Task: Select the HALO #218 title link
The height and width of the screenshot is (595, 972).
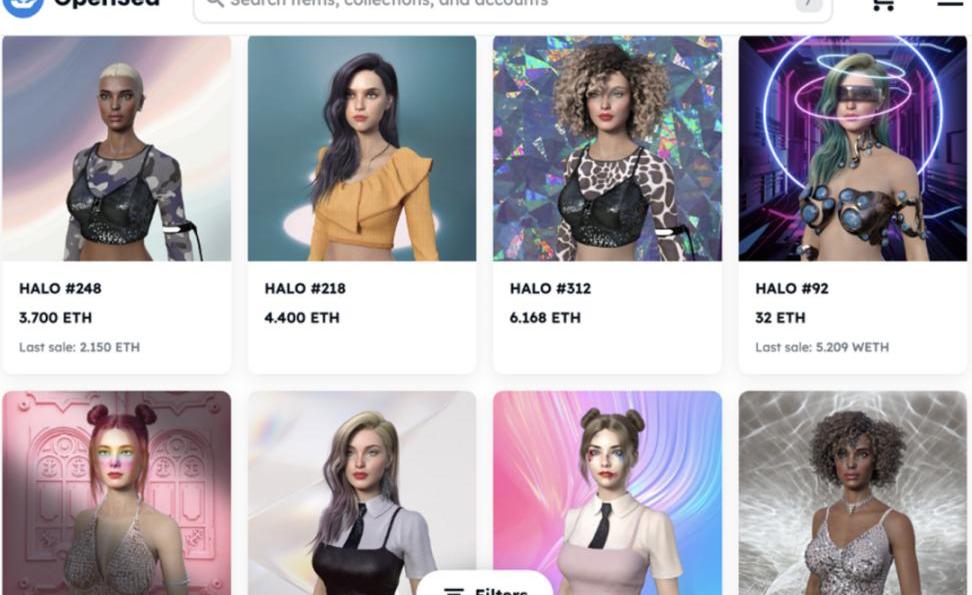Action: 305,288
